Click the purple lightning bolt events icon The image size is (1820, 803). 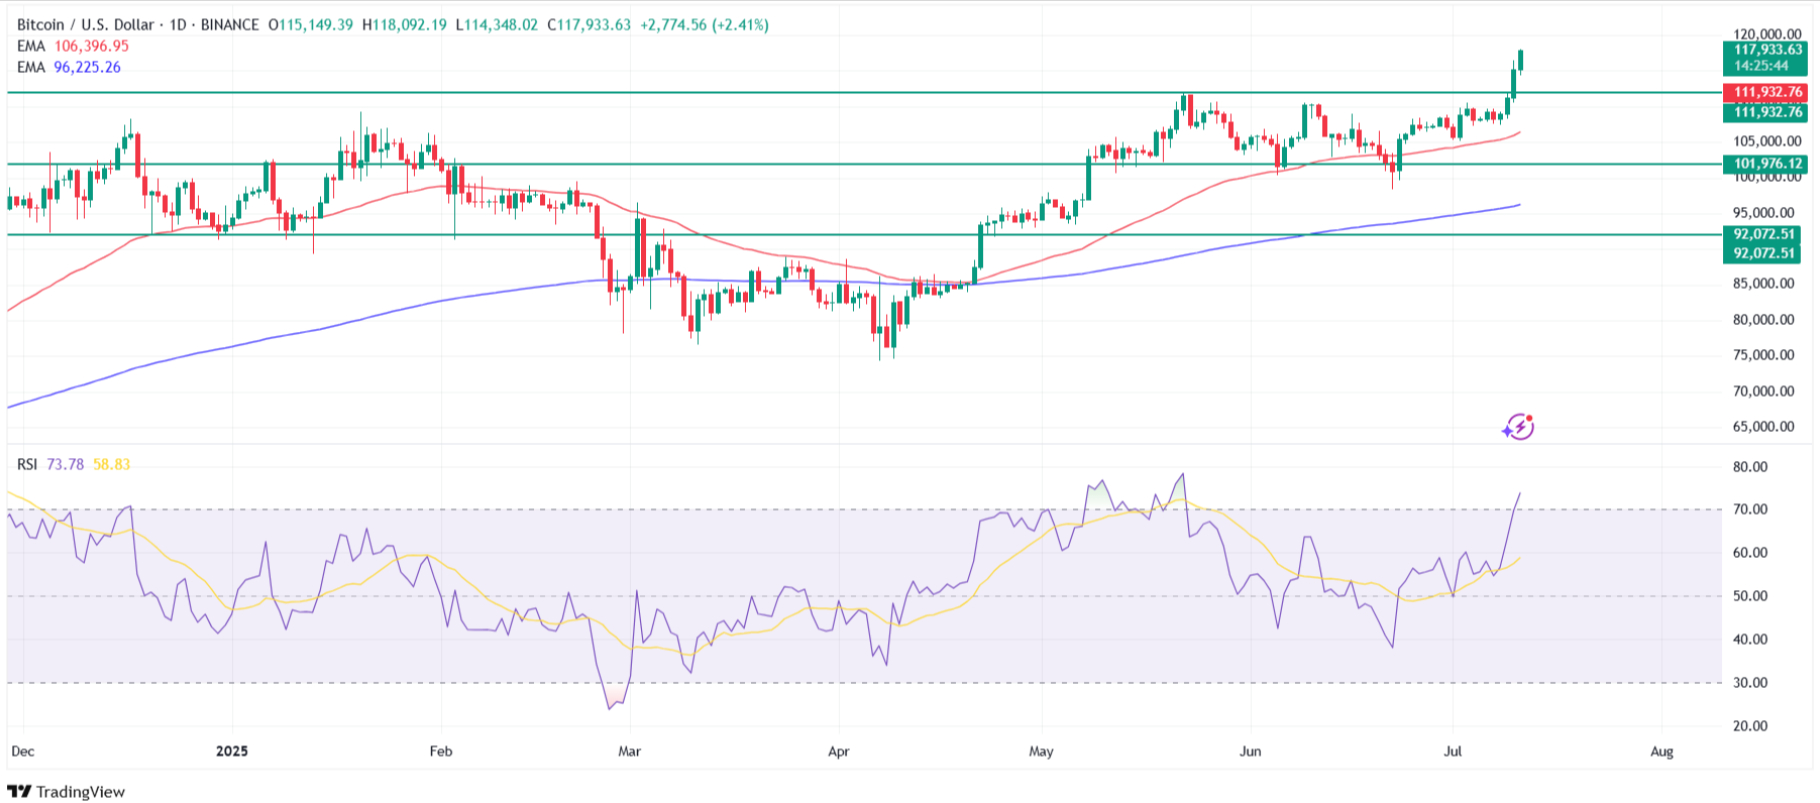click(1518, 427)
